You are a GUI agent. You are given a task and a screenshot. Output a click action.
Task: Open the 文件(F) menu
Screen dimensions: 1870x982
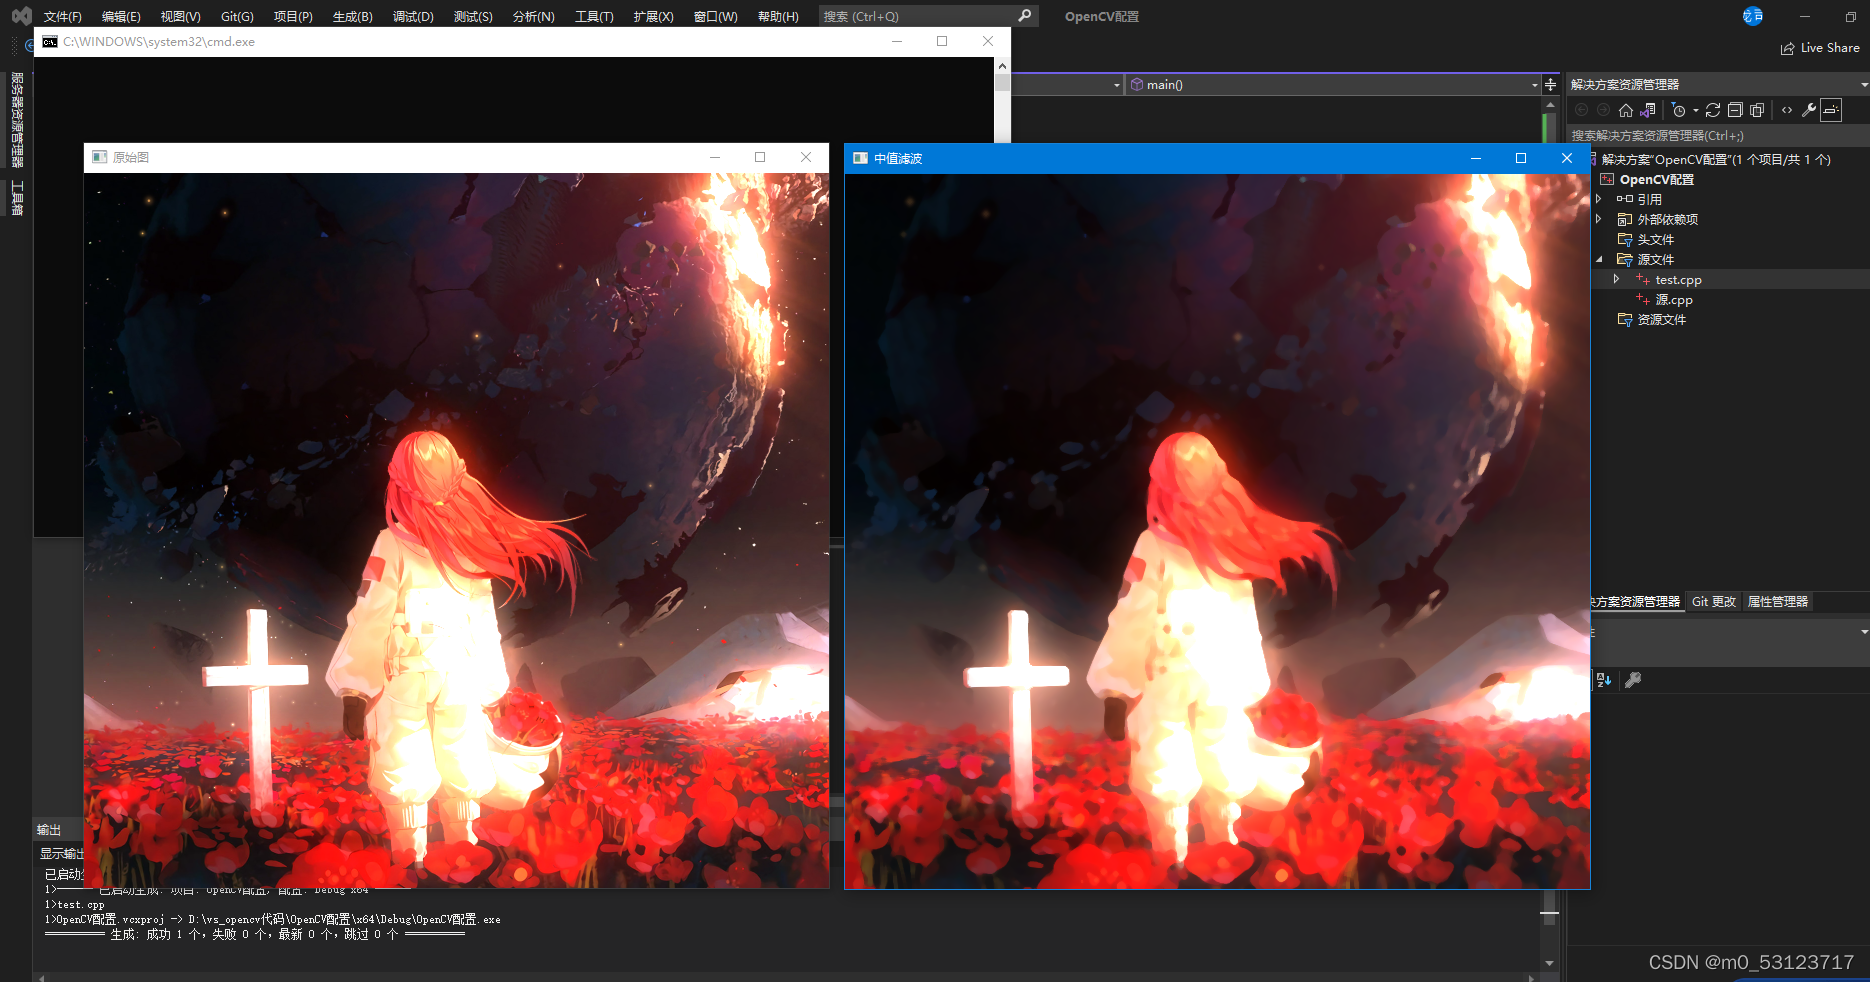(63, 17)
